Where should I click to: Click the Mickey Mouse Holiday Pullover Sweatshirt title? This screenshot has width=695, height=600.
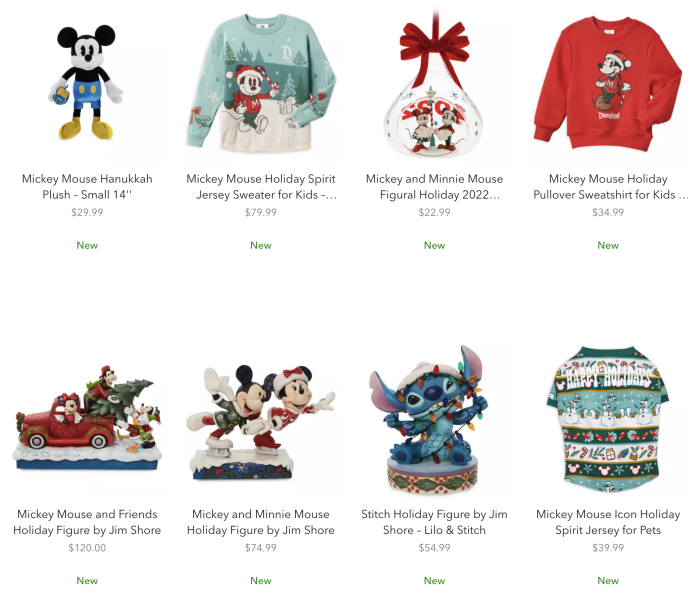click(x=609, y=187)
